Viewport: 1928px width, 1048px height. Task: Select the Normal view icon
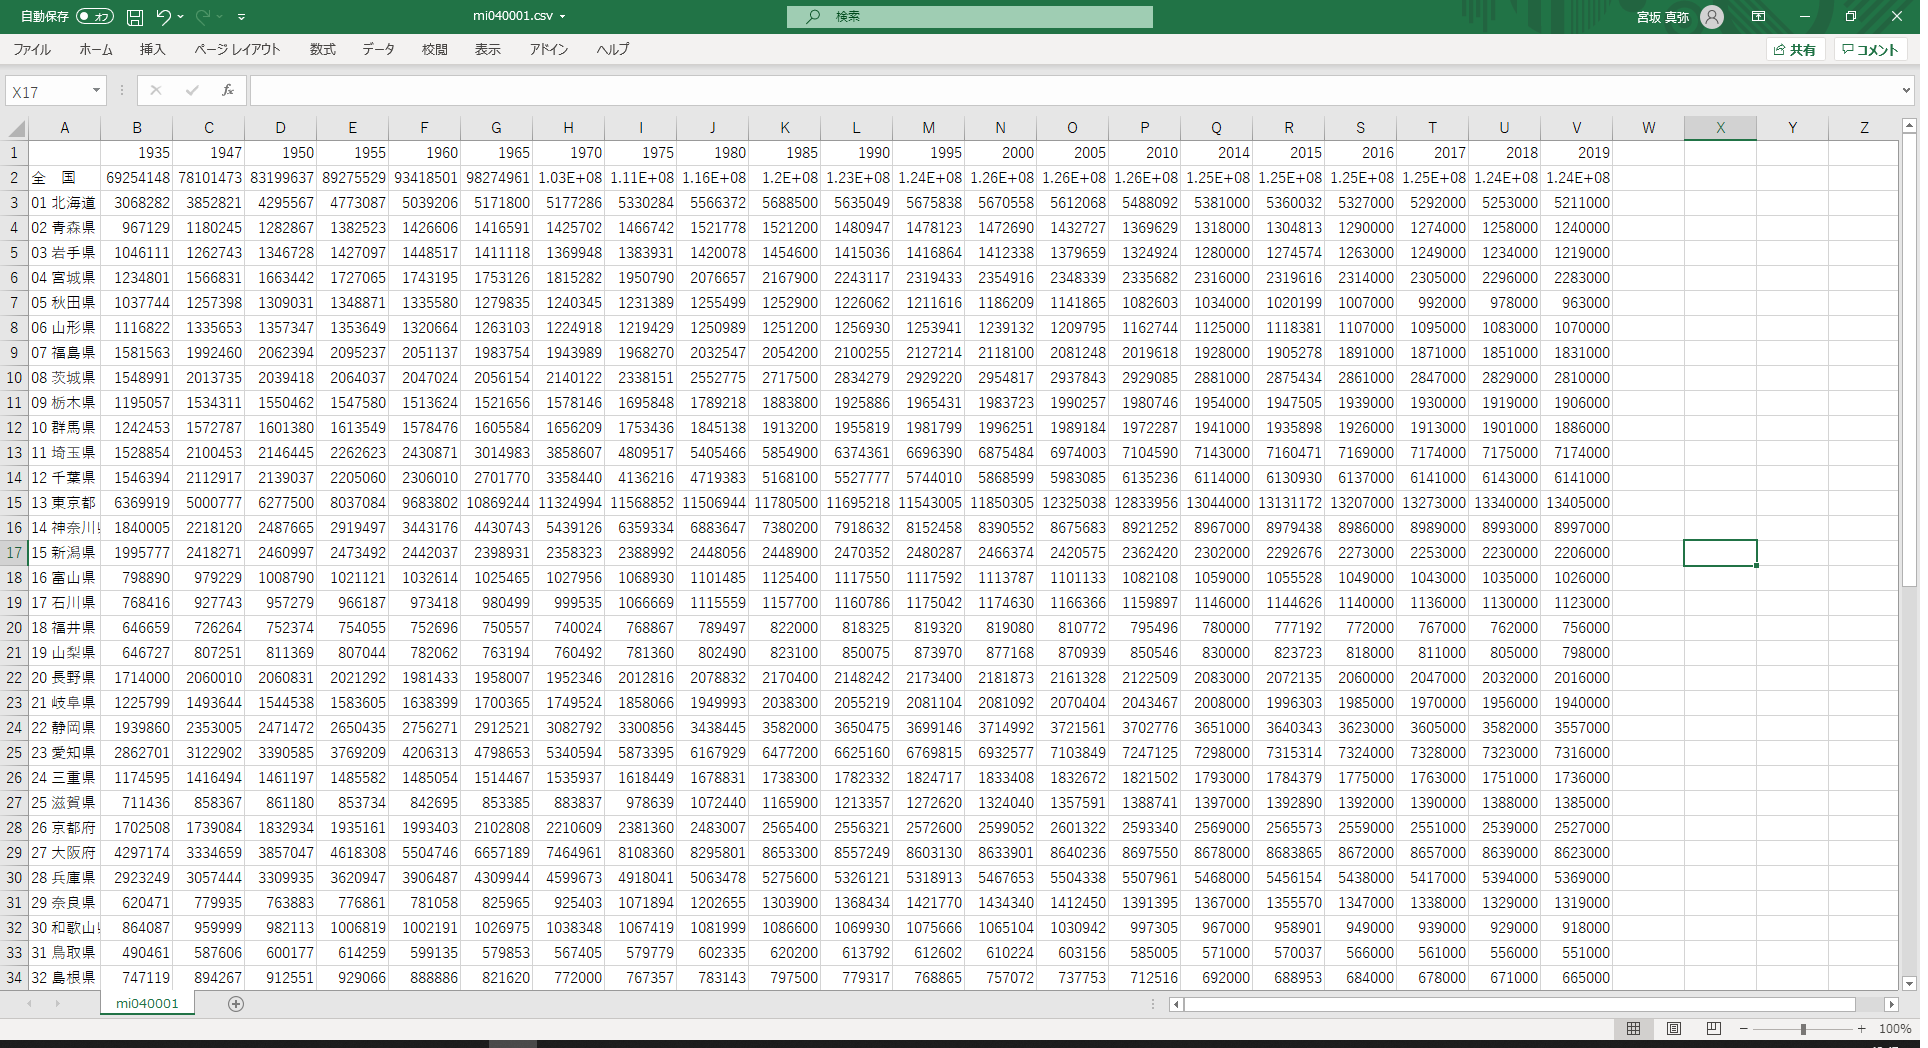coord(1633,1028)
